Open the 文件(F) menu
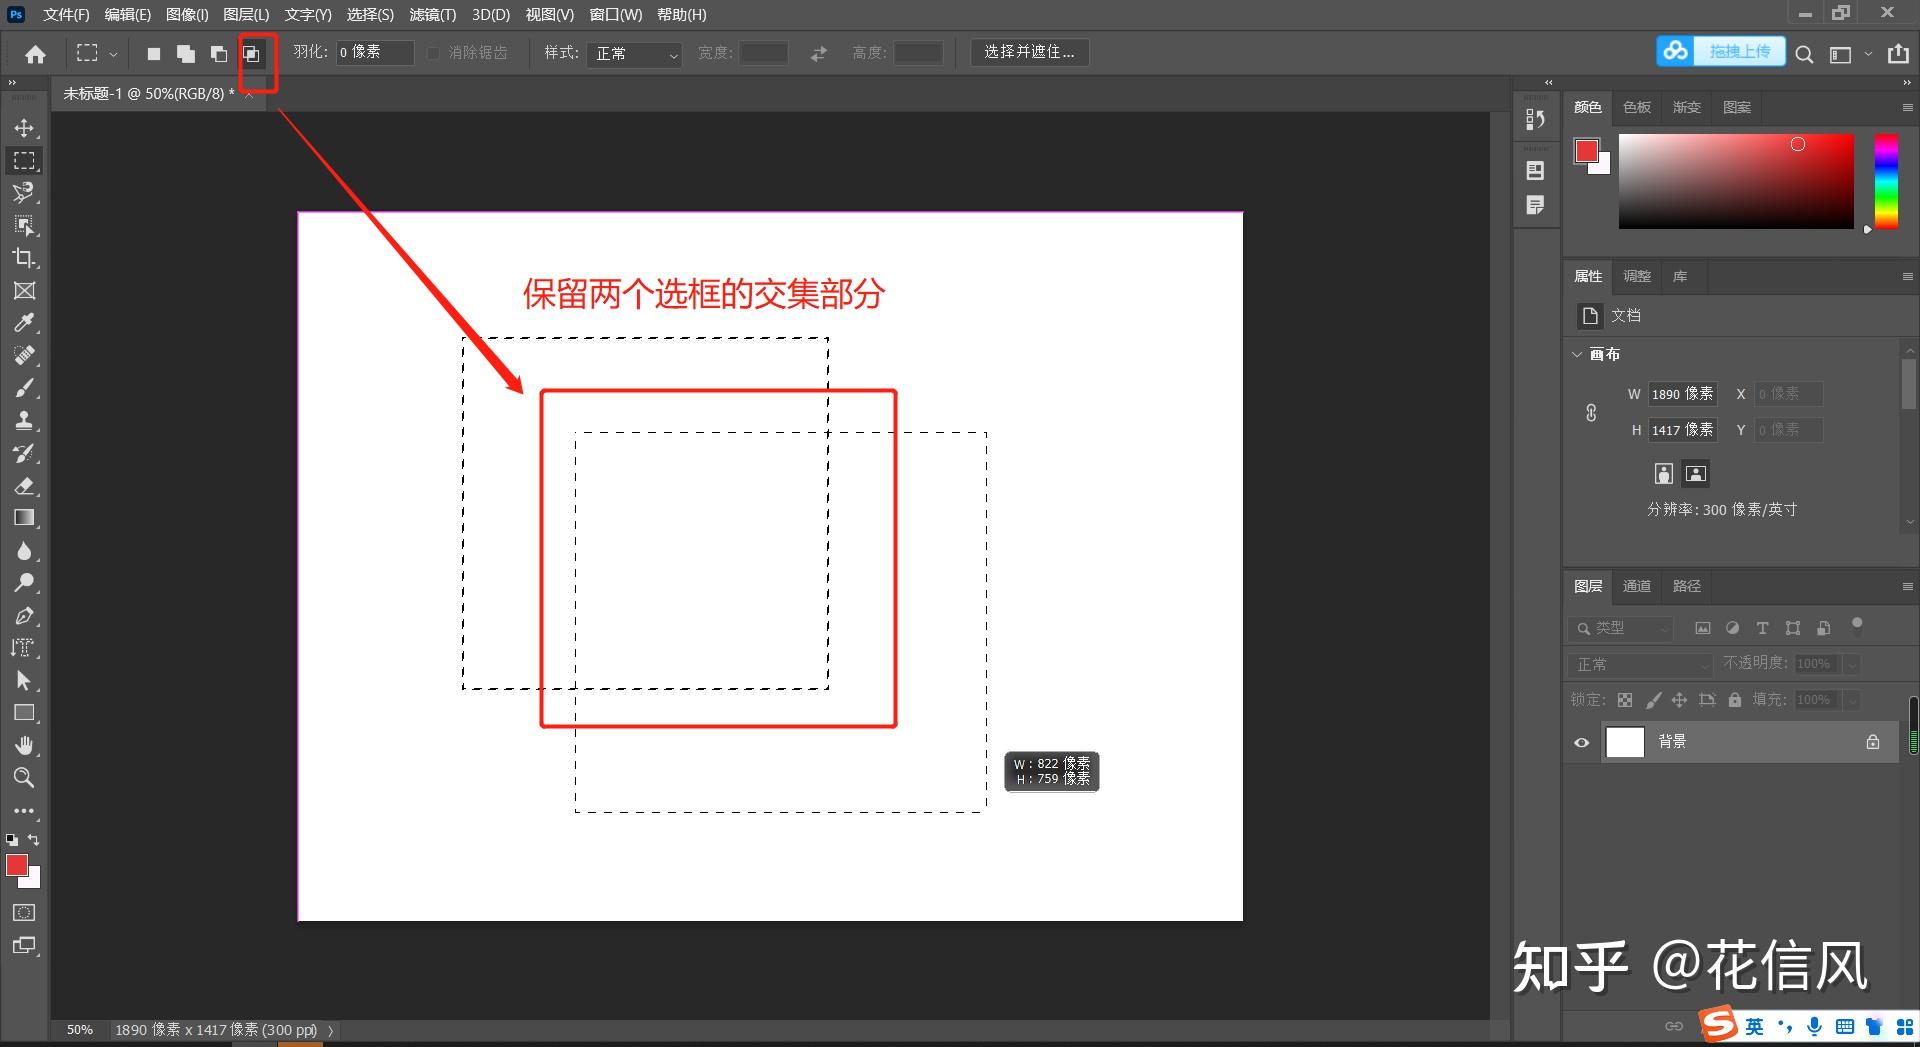Viewport: 1920px width, 1047px height. 66,14
